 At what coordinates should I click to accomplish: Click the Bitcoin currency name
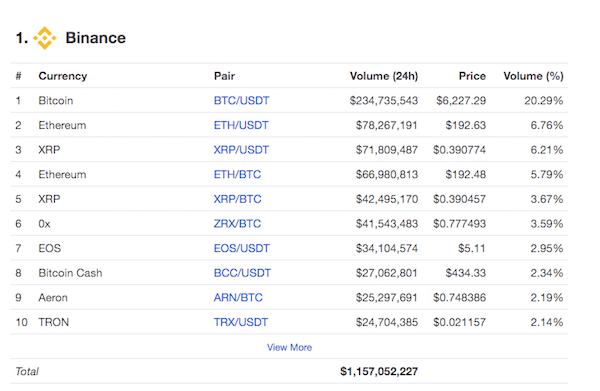[x=56, y=101]
